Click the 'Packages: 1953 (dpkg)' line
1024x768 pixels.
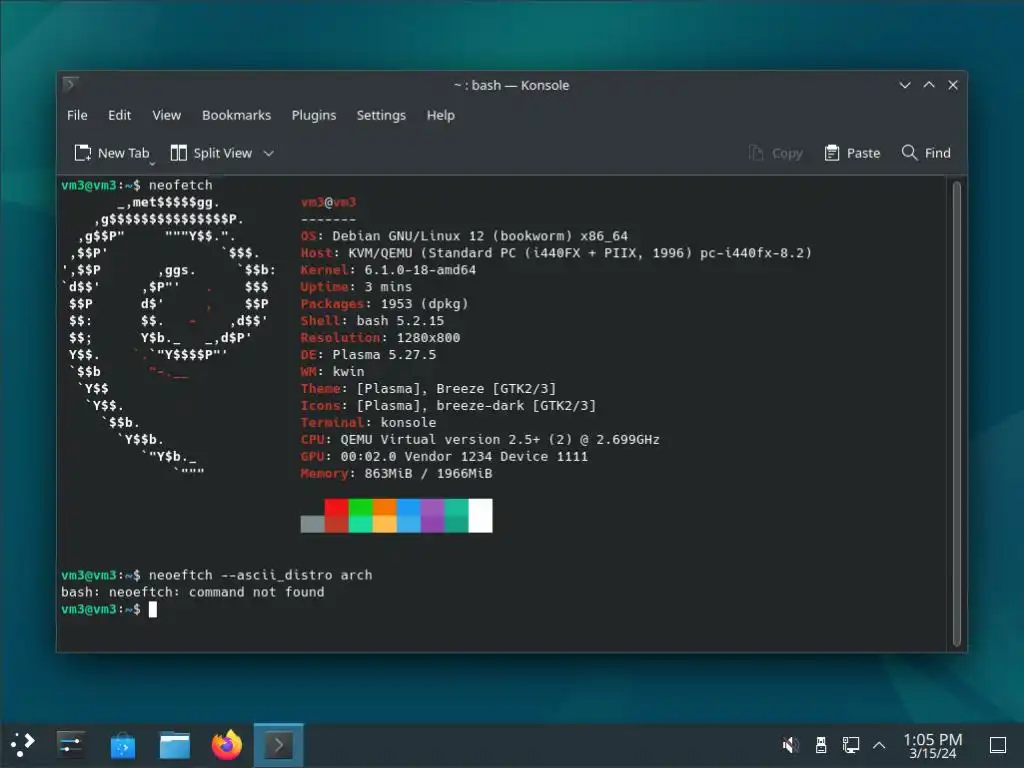click(384, 304)
